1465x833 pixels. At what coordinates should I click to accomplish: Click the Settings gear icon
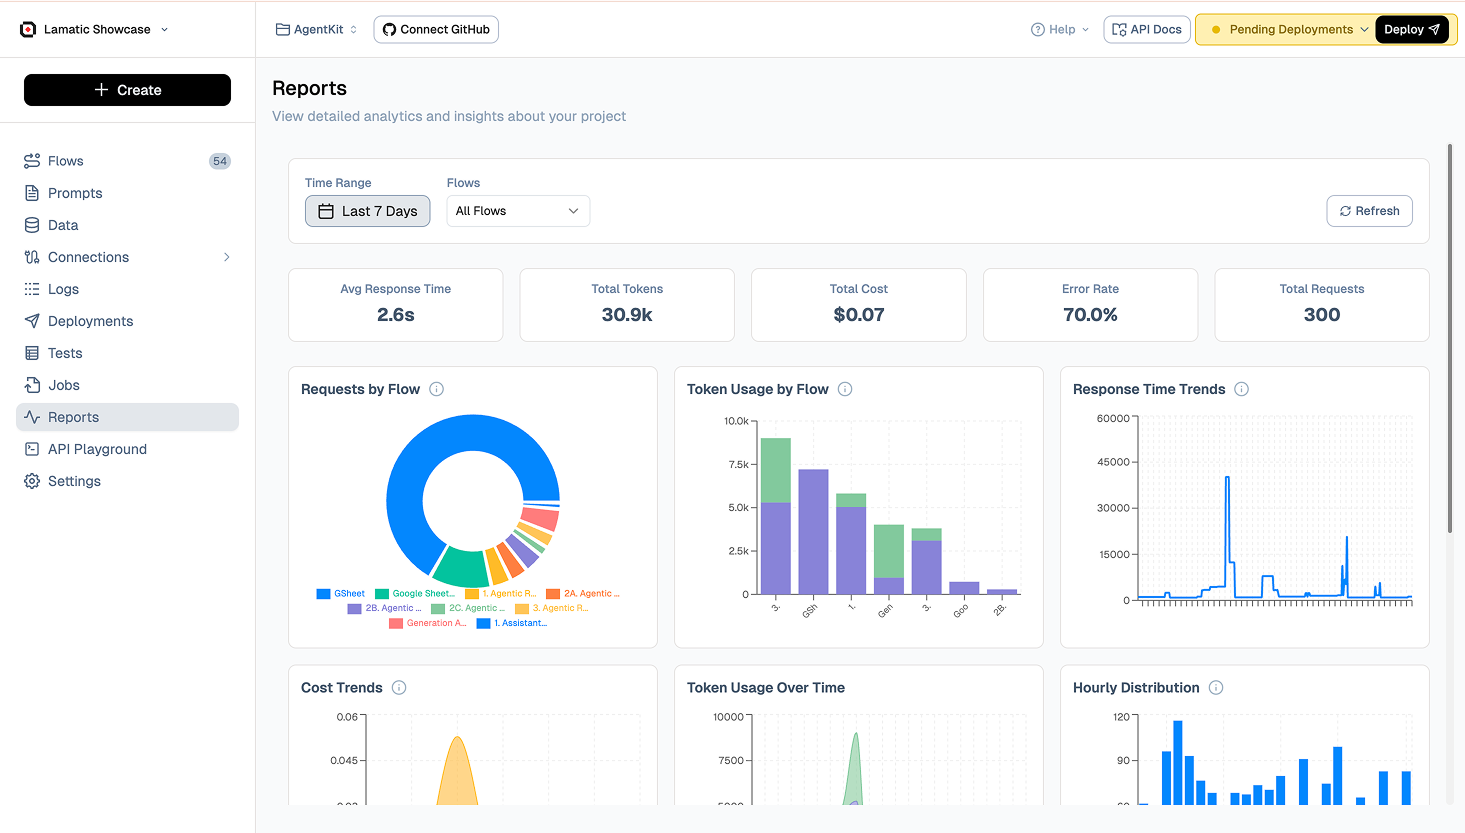[32, 481]
